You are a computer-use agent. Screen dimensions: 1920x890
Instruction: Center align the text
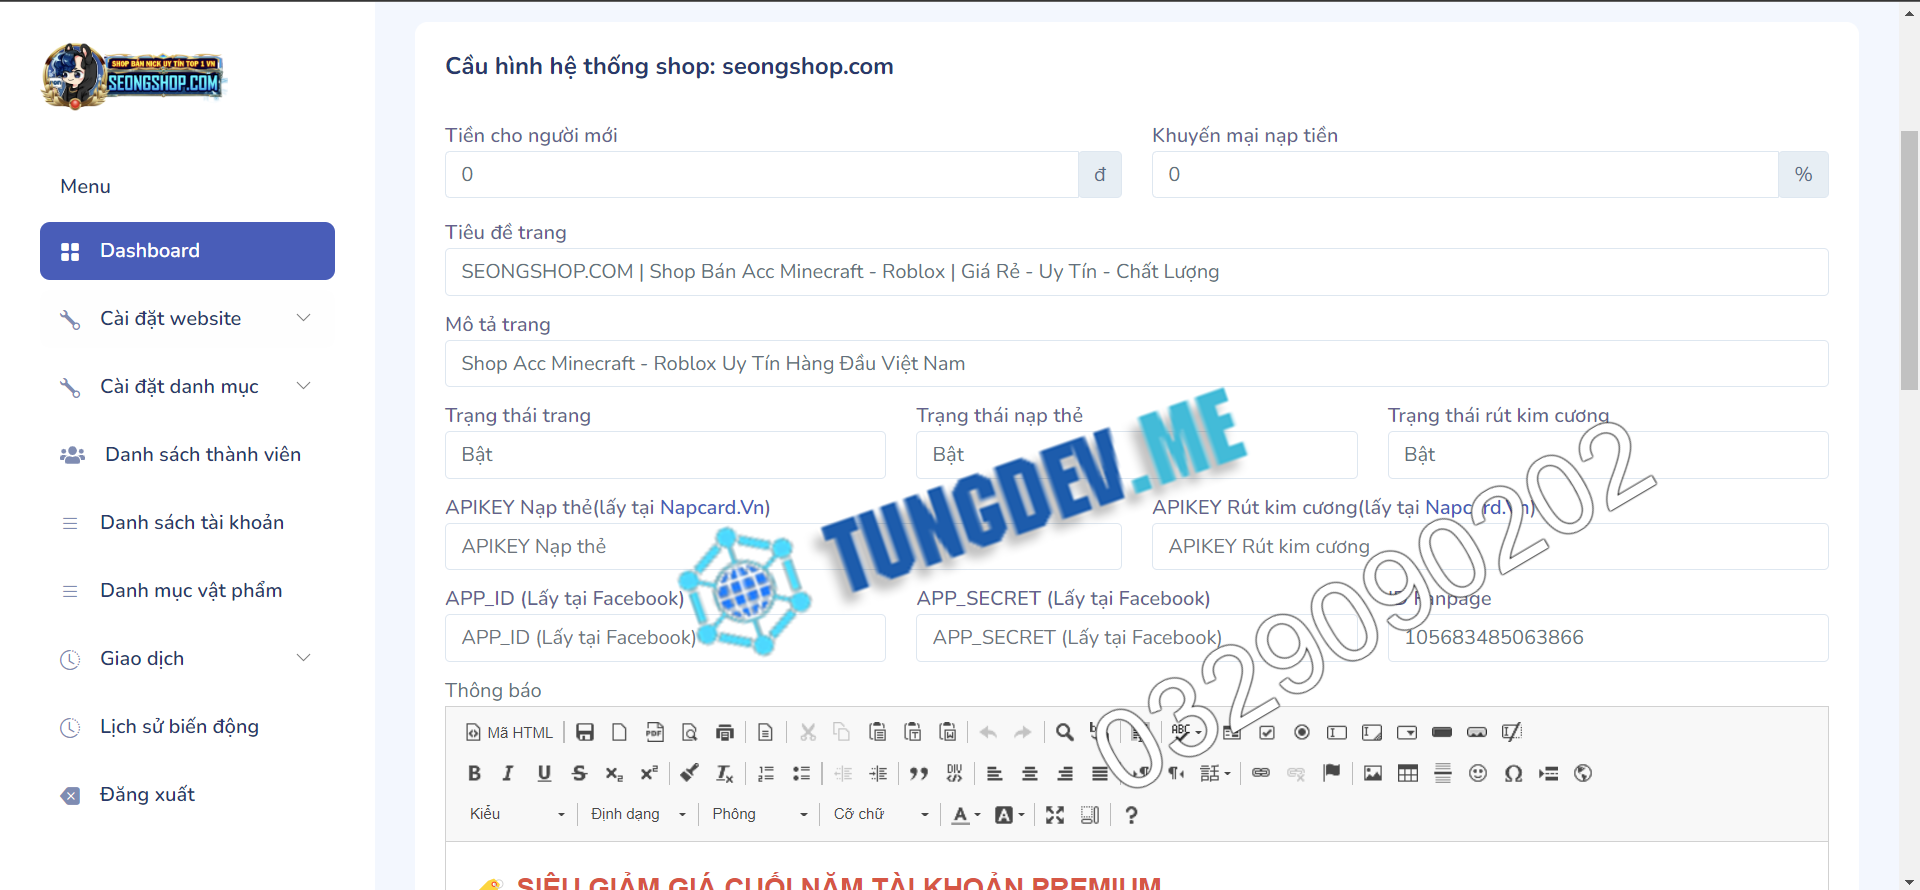pos(1030,773)
